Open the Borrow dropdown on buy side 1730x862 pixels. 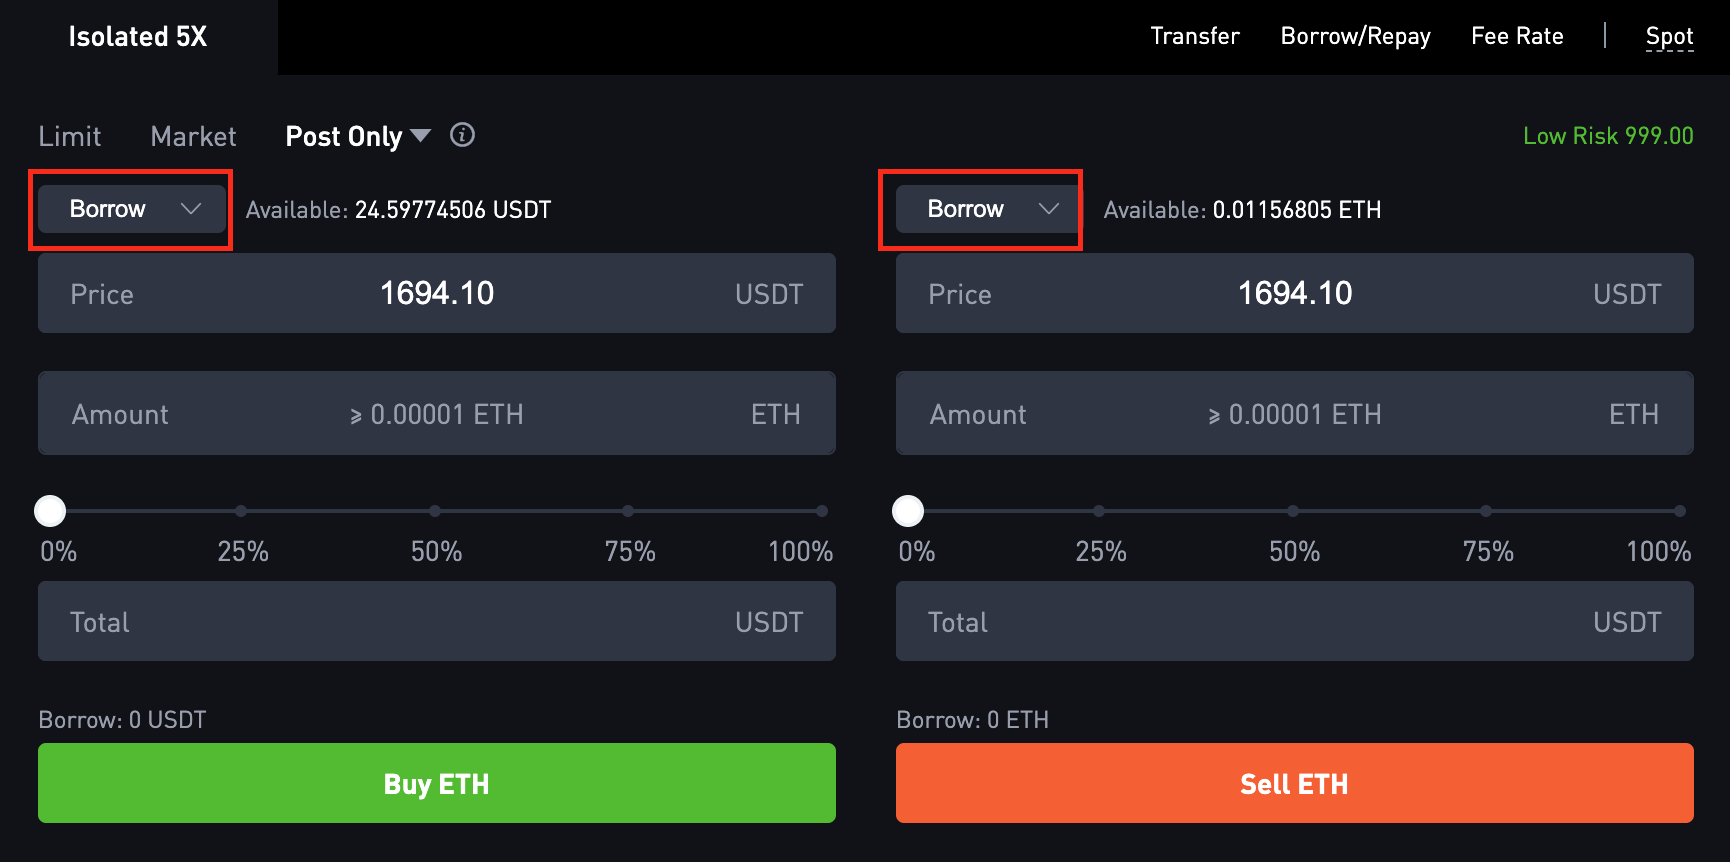click(x=131, y=209)
